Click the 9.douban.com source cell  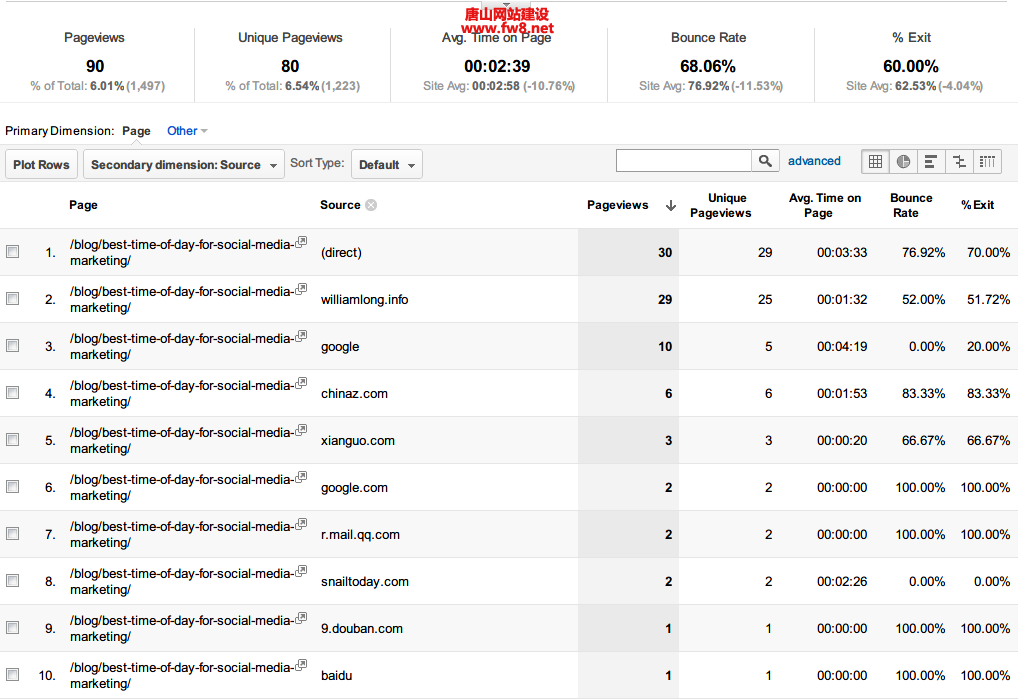362,629
